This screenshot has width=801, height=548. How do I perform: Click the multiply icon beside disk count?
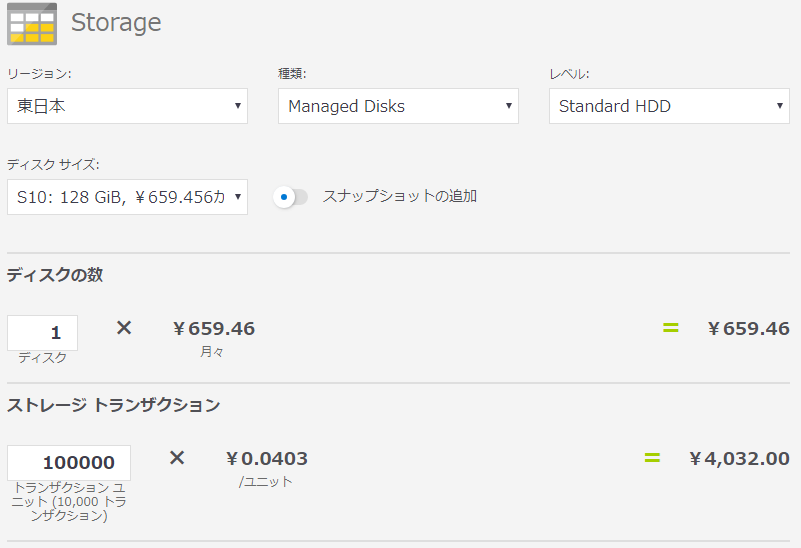(x=124, y=328)
